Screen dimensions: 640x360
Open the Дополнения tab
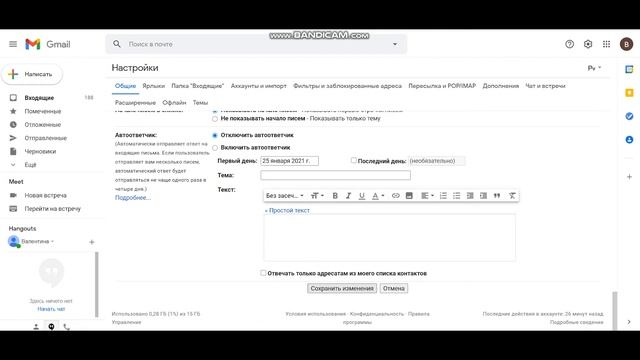pyautogui.click(x=500, y=86)
